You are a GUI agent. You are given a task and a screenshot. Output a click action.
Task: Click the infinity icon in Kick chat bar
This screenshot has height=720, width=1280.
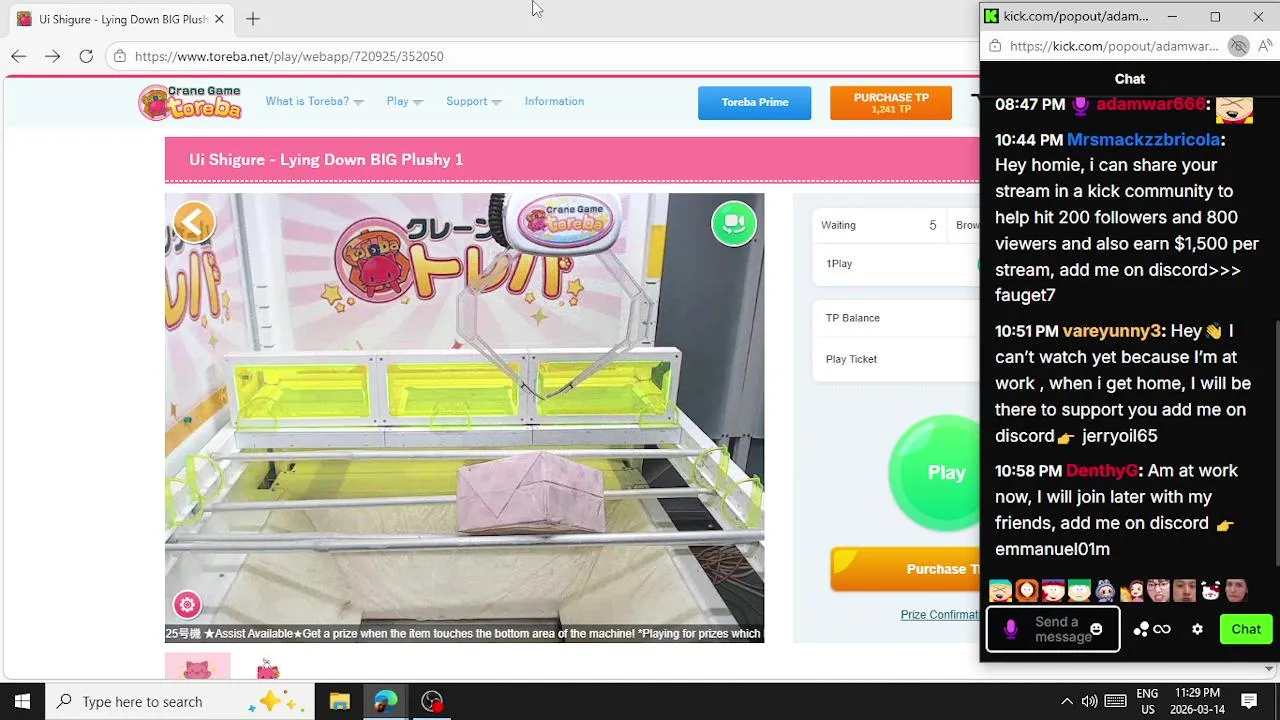(x=1162, y=629)
